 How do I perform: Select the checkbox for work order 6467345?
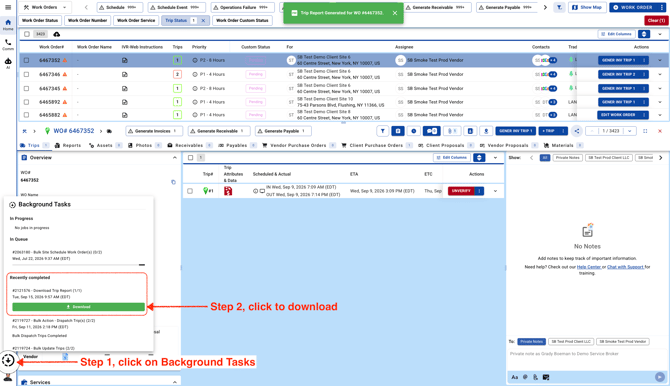[26, 88]
